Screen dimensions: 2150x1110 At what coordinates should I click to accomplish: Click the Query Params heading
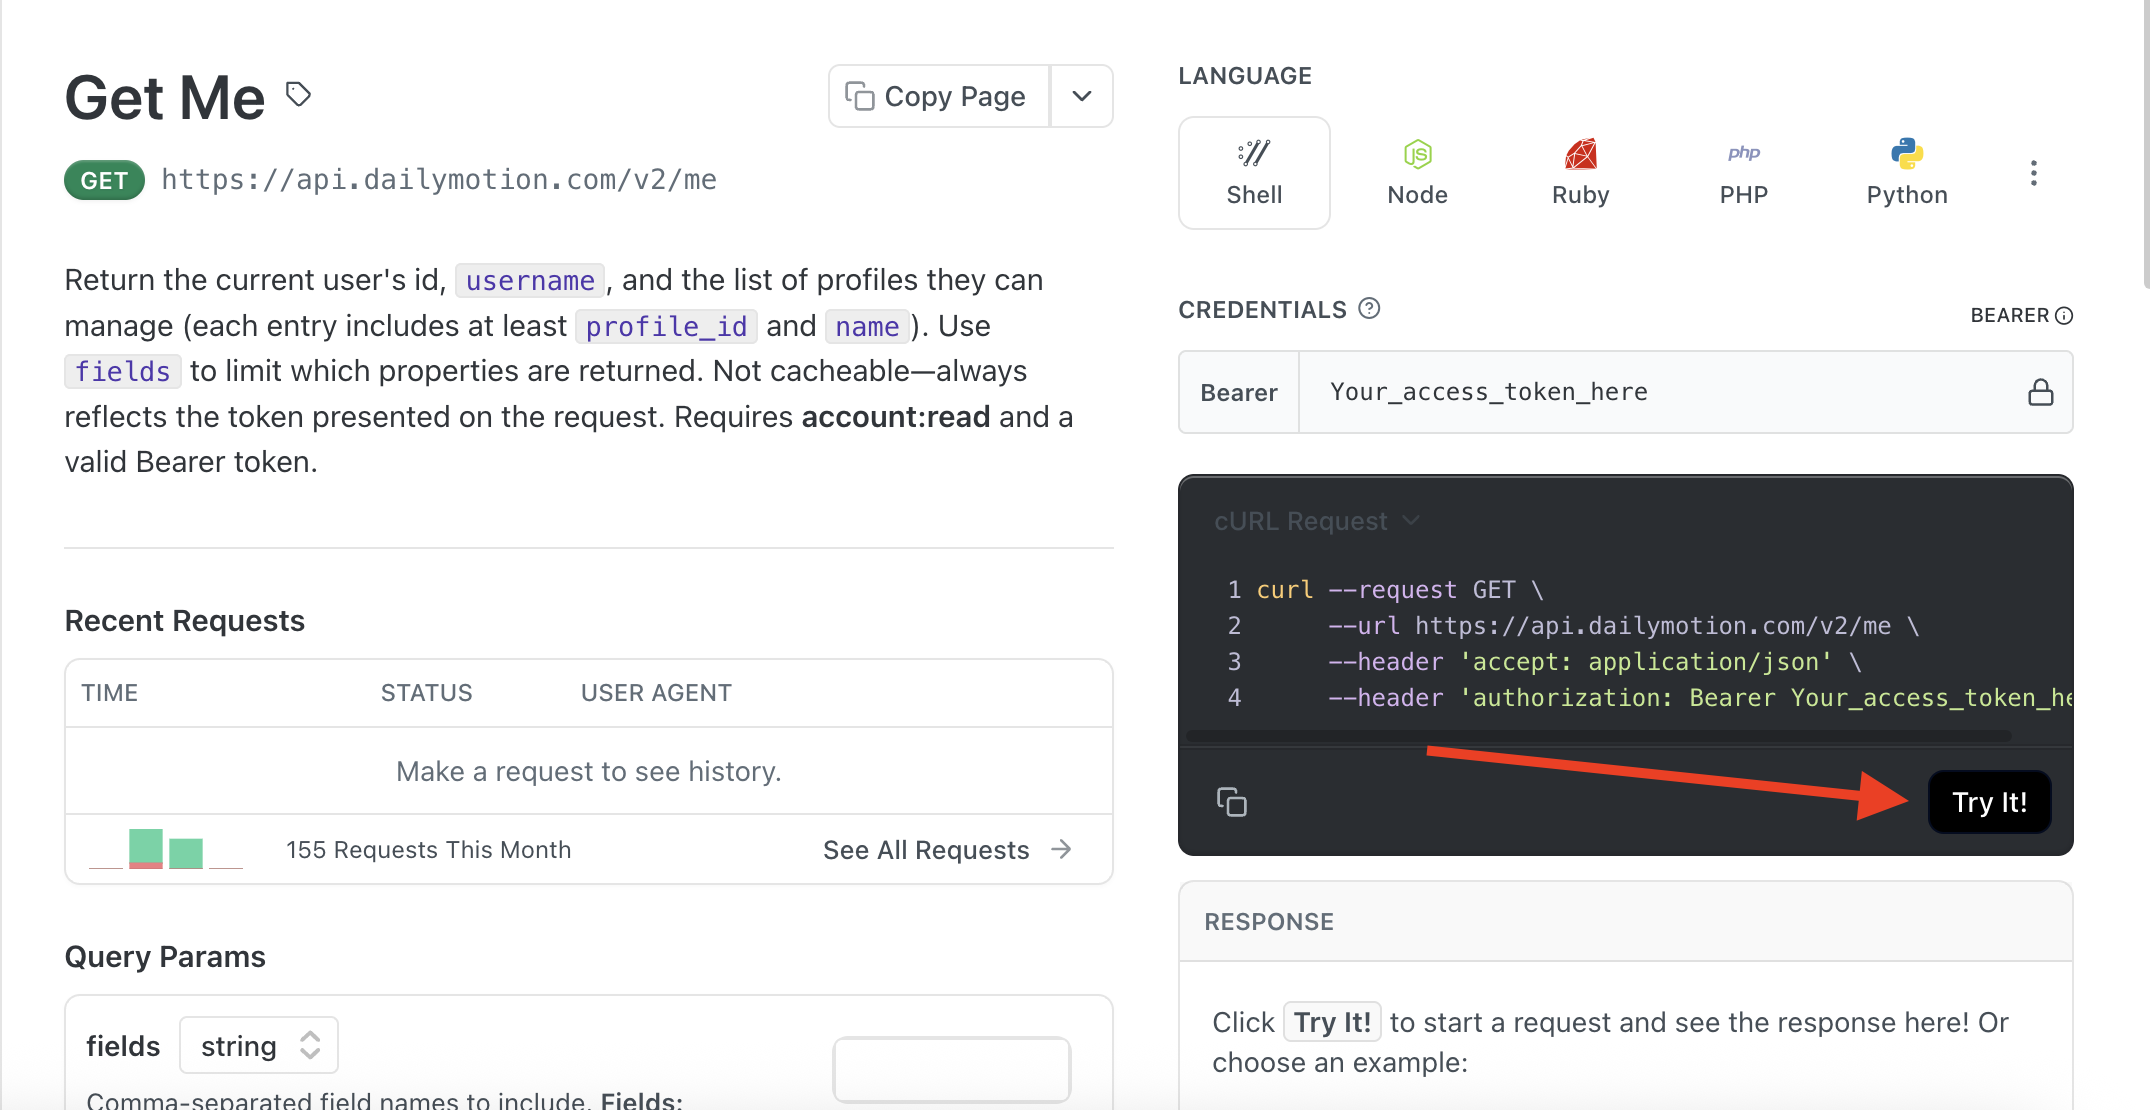165,957
